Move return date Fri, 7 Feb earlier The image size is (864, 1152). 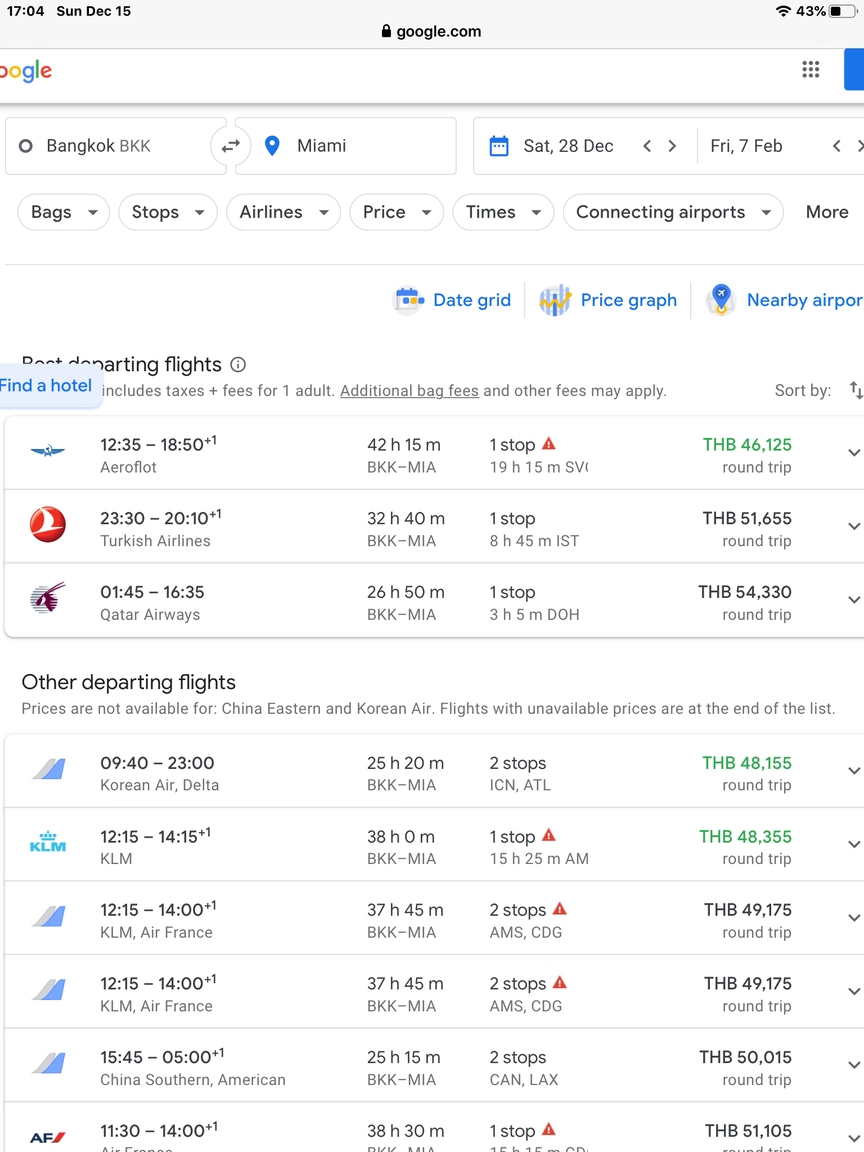pyautogui.click(x=836, y=146)
